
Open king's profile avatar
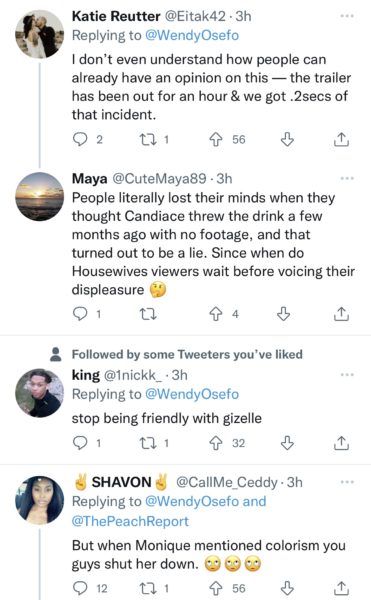point(39,393)
